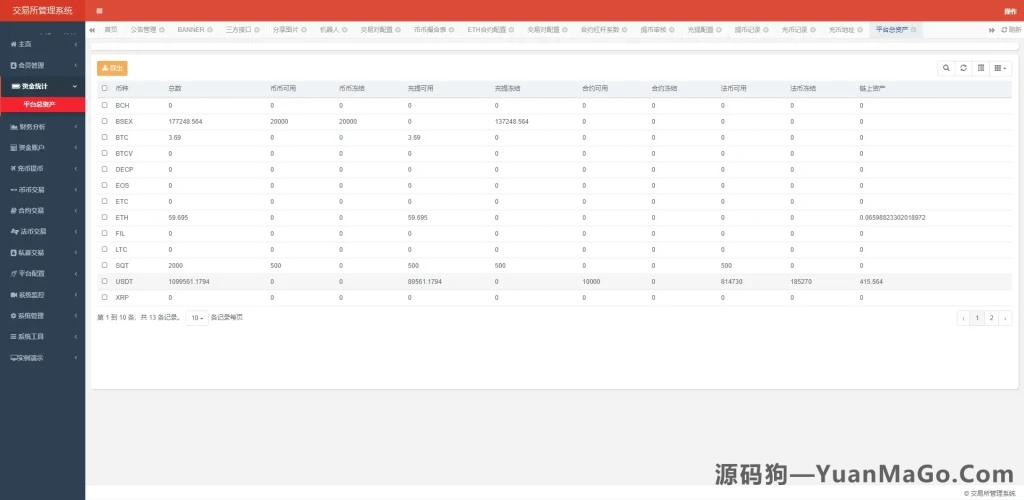Expand the 币币交易 sidebar menu
The width and height of the screenshot is (1024, 500).
42,190
